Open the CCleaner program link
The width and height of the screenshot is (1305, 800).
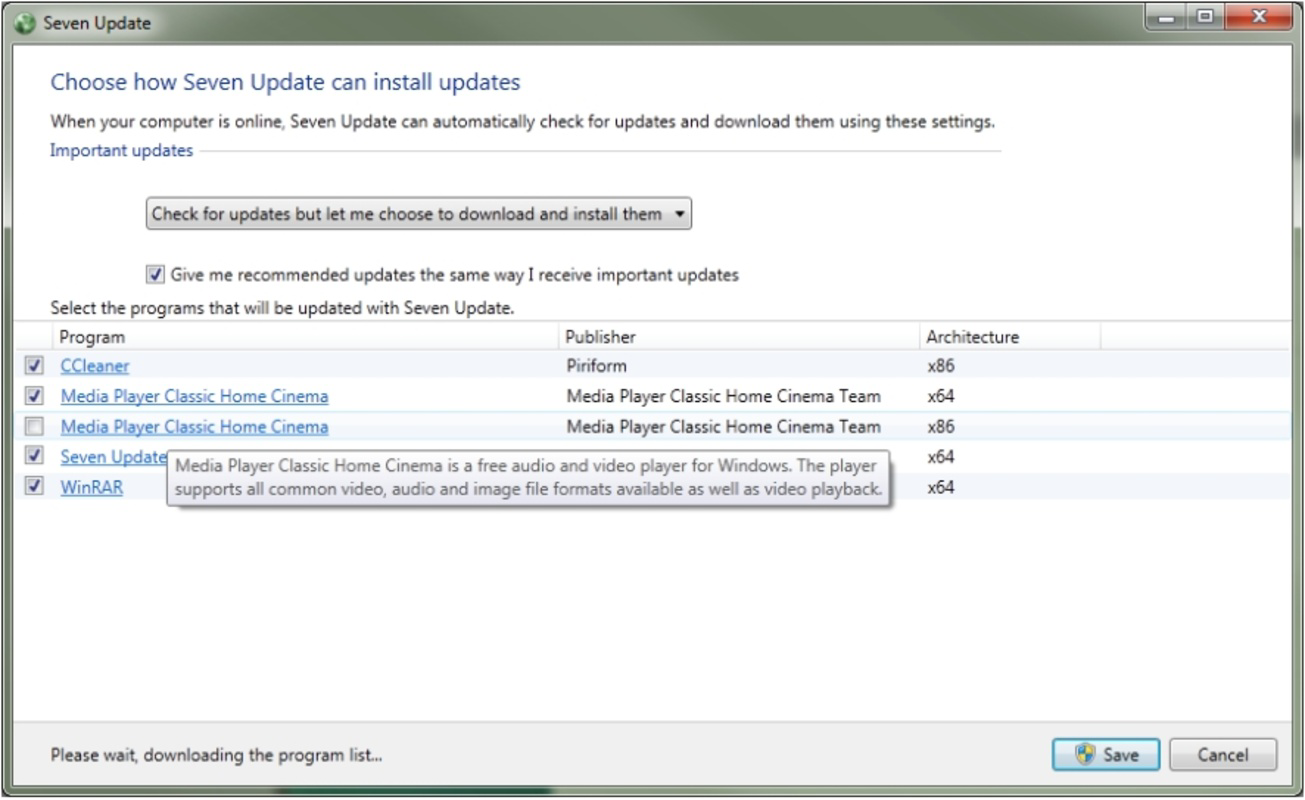pos(95,366)
